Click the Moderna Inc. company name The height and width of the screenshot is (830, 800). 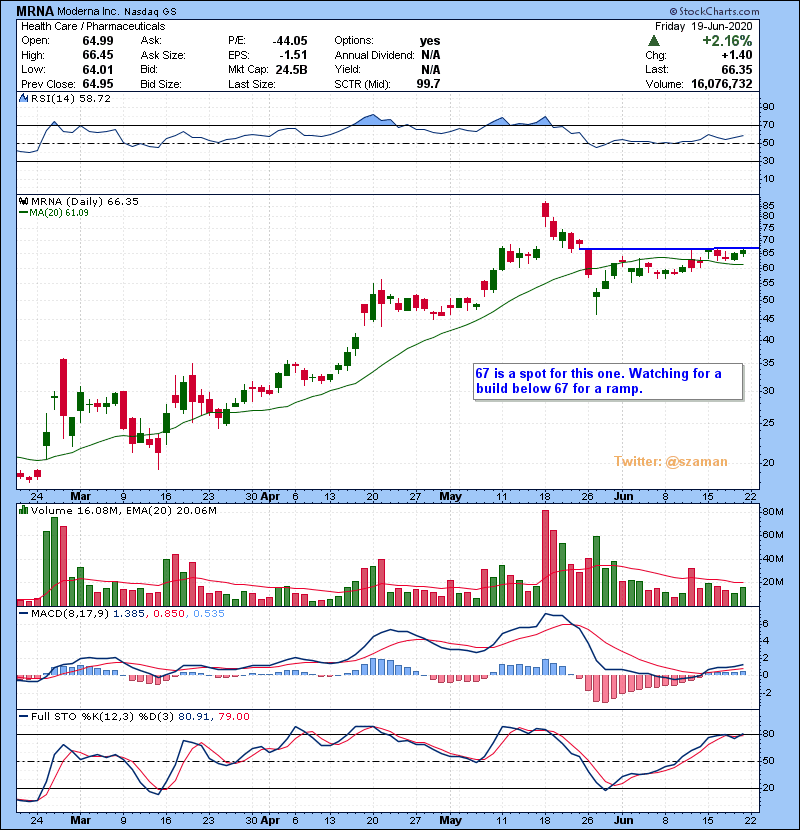[x=88, y=11]
